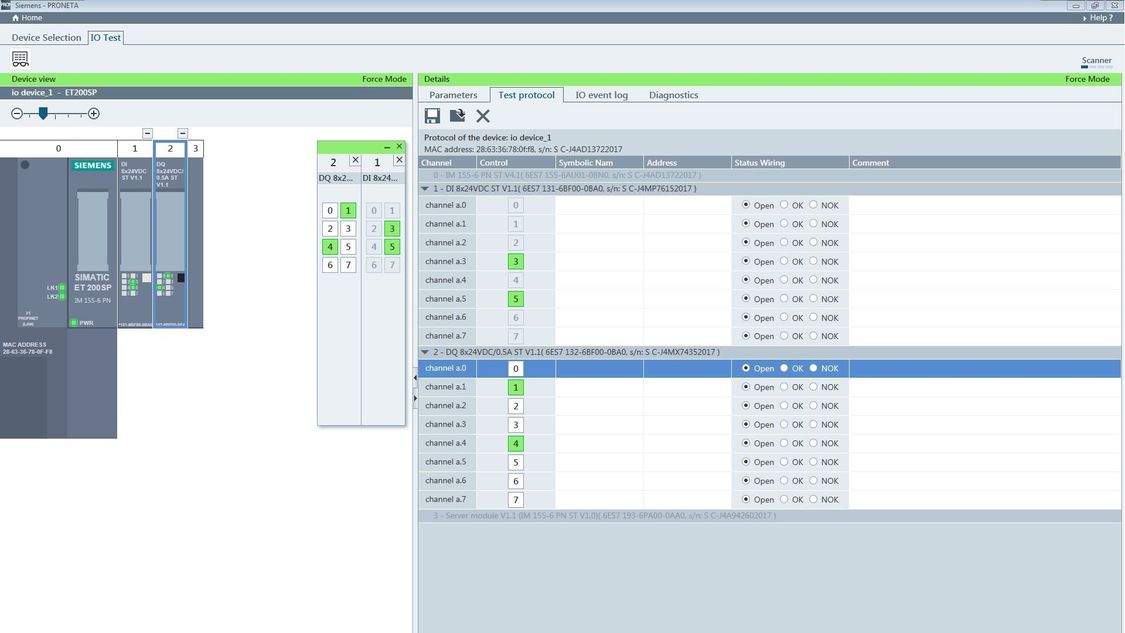This screenshot has height=633, width=1125.
Task: Collapse the DI 8x24VDC ST module group
Action: tap(425, 189)
